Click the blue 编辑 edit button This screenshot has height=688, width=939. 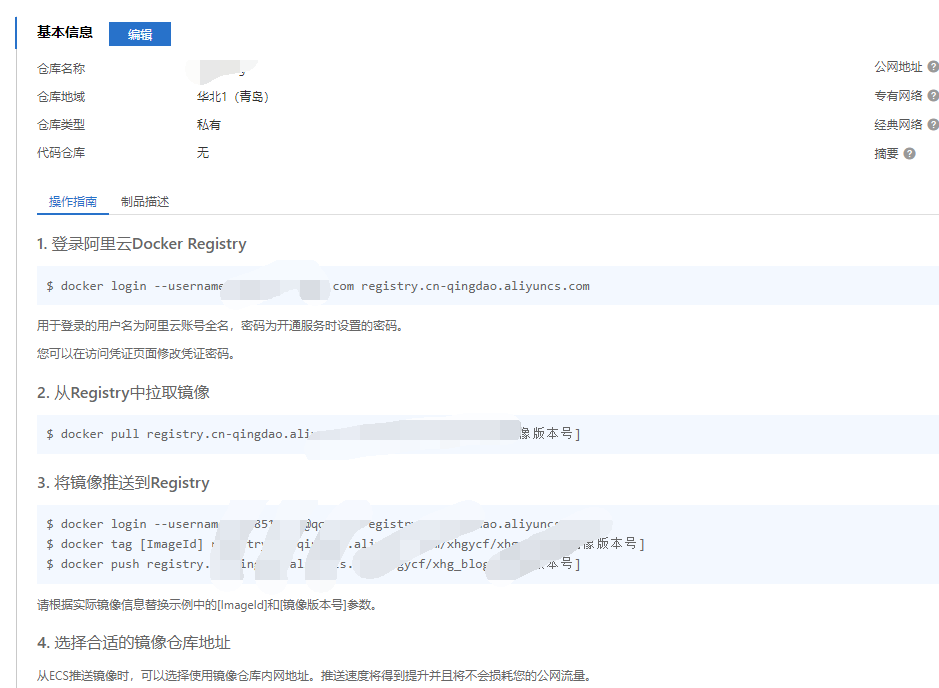click(140, 34)
